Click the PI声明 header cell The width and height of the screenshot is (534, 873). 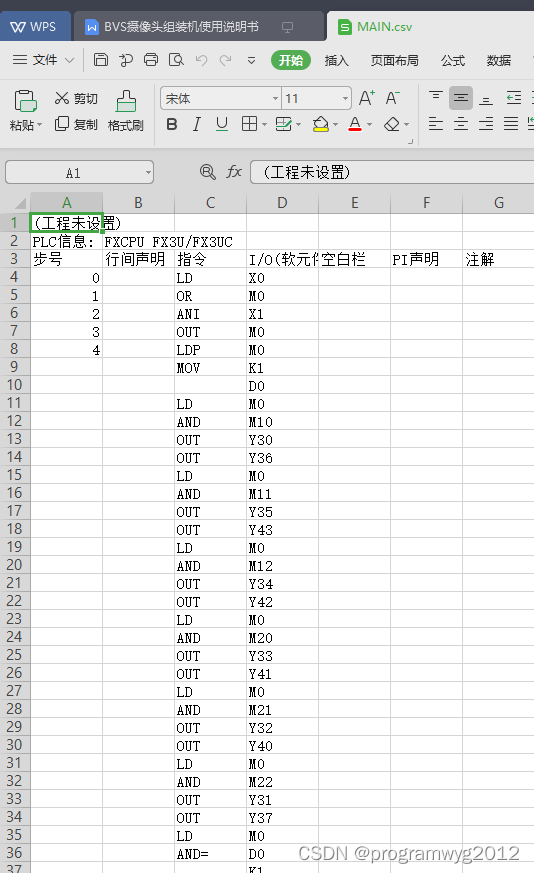pyautogui.click(x=427, y=259)
